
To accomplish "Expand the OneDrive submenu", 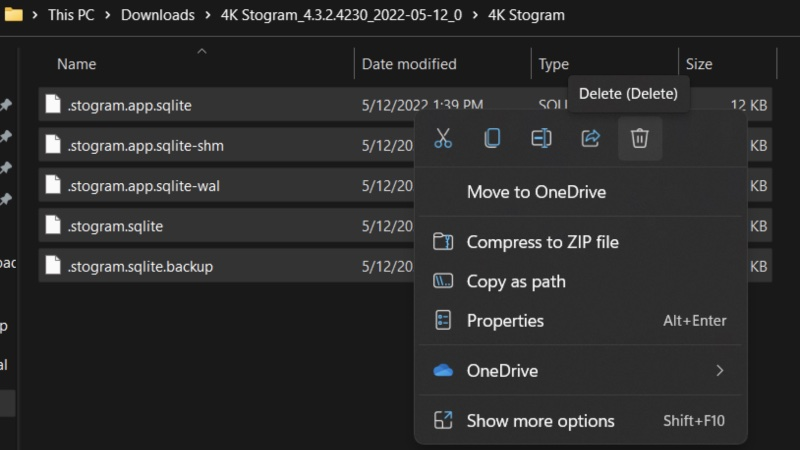I will click(x=580, y=371).
